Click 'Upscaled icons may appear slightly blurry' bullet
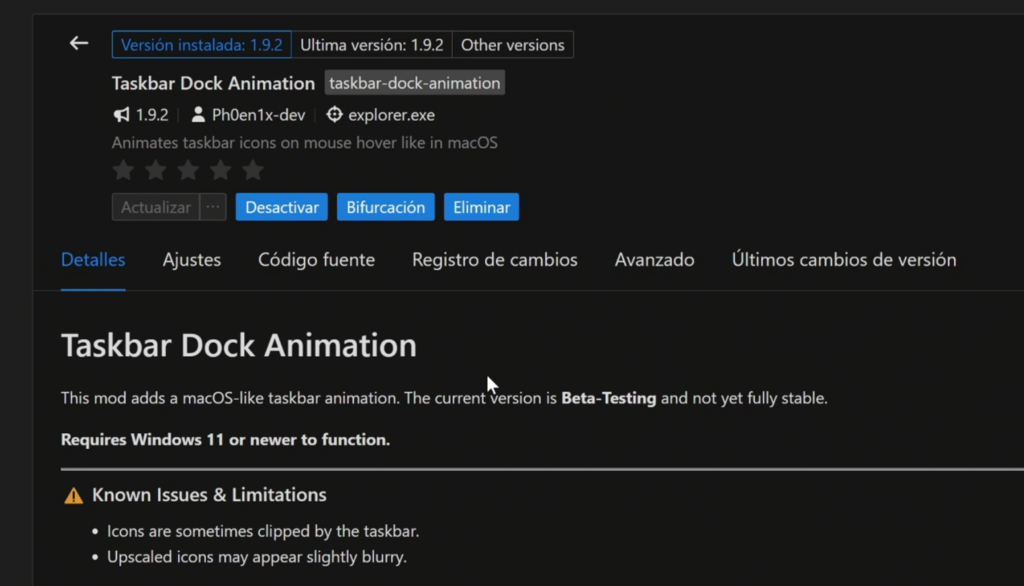 257,557
